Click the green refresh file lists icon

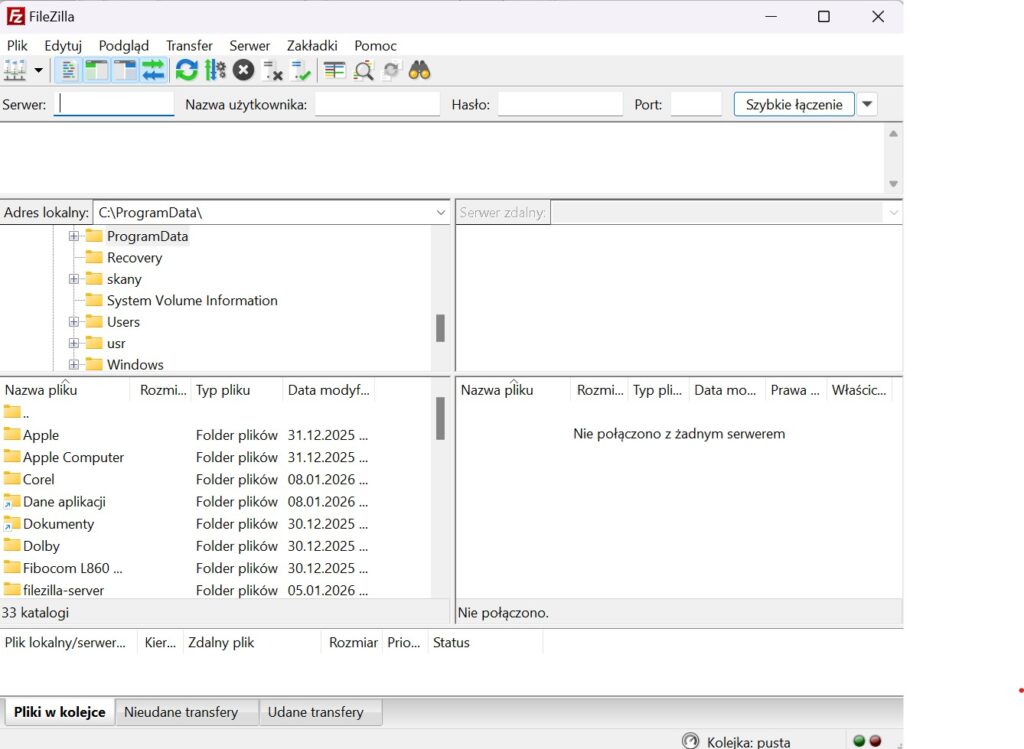pyautogui.click(x=186, y=71)
